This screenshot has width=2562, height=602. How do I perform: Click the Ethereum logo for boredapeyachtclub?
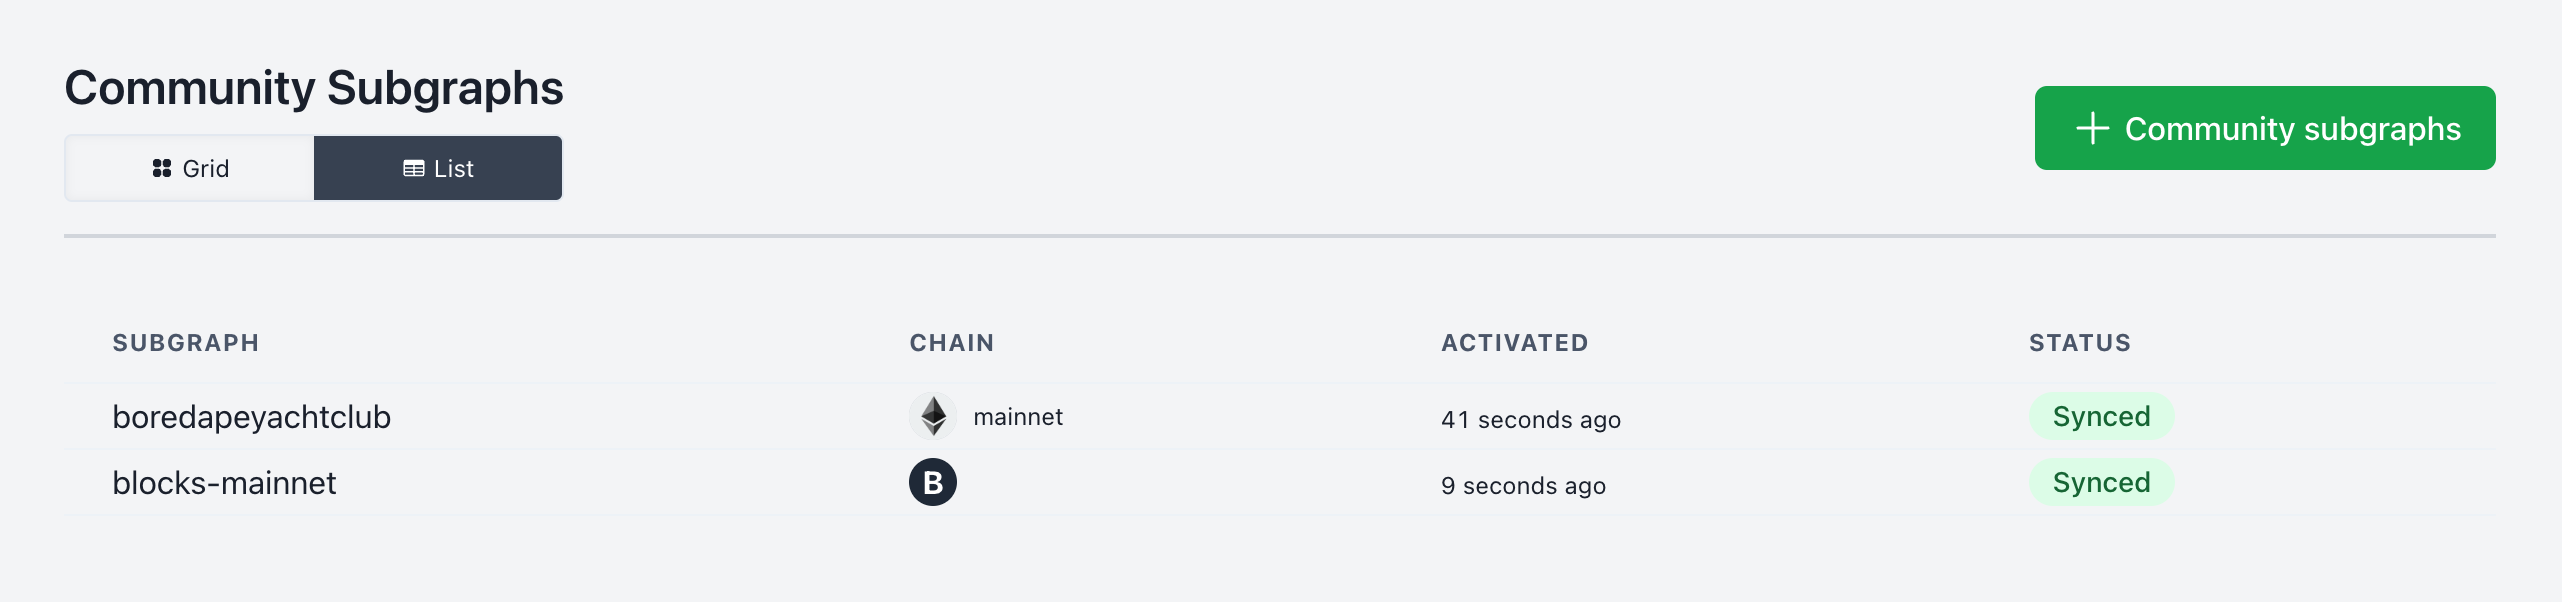tap(933, 416)
